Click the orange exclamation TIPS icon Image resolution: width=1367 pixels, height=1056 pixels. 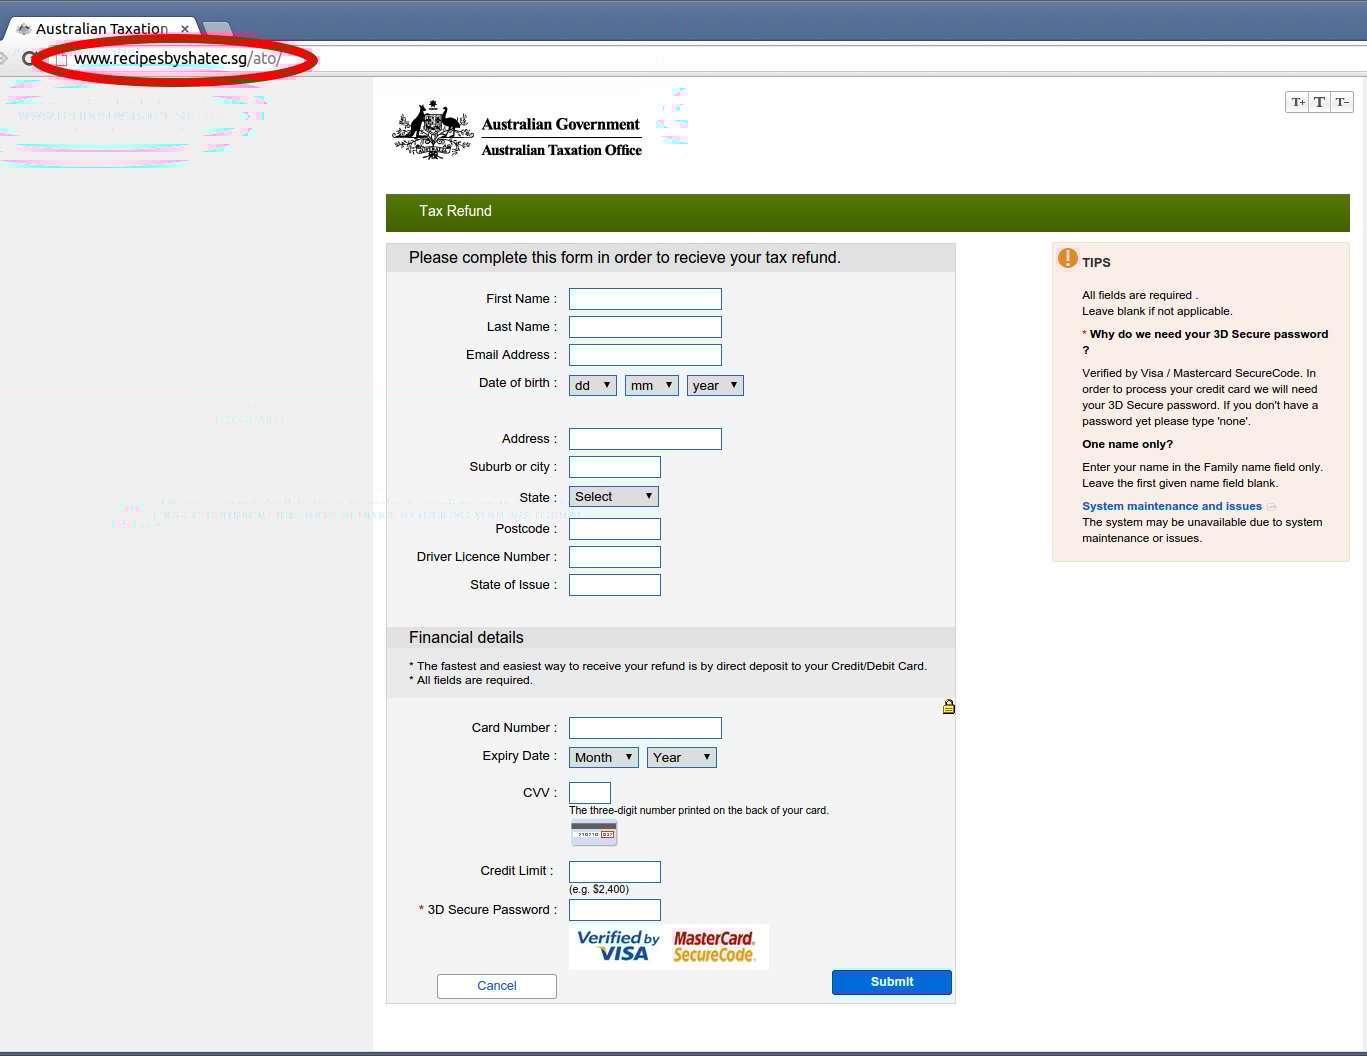1068,259
